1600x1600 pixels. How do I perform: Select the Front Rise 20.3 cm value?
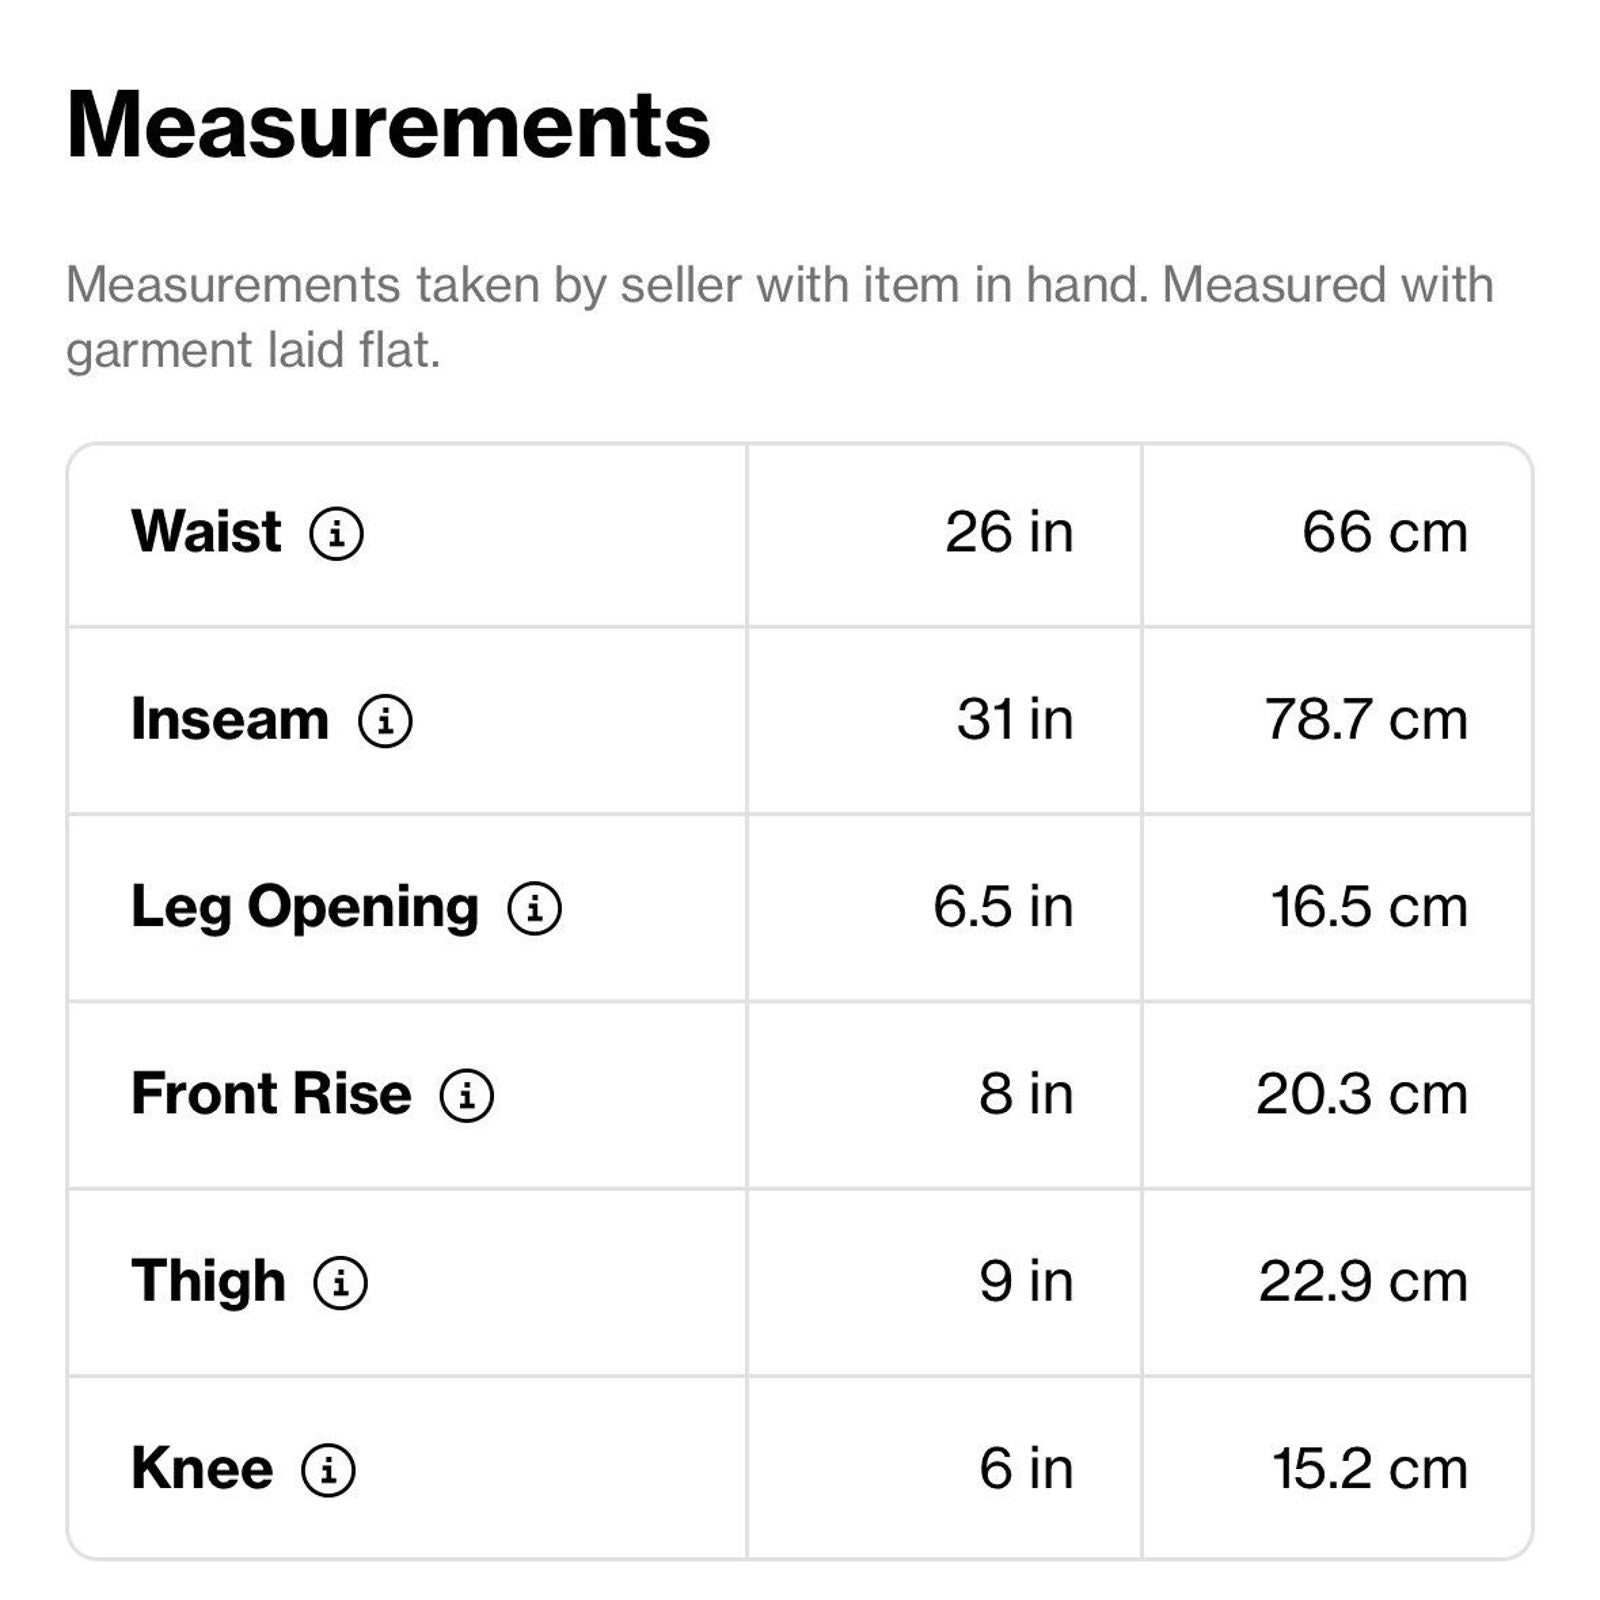tap(1362, 1094)
